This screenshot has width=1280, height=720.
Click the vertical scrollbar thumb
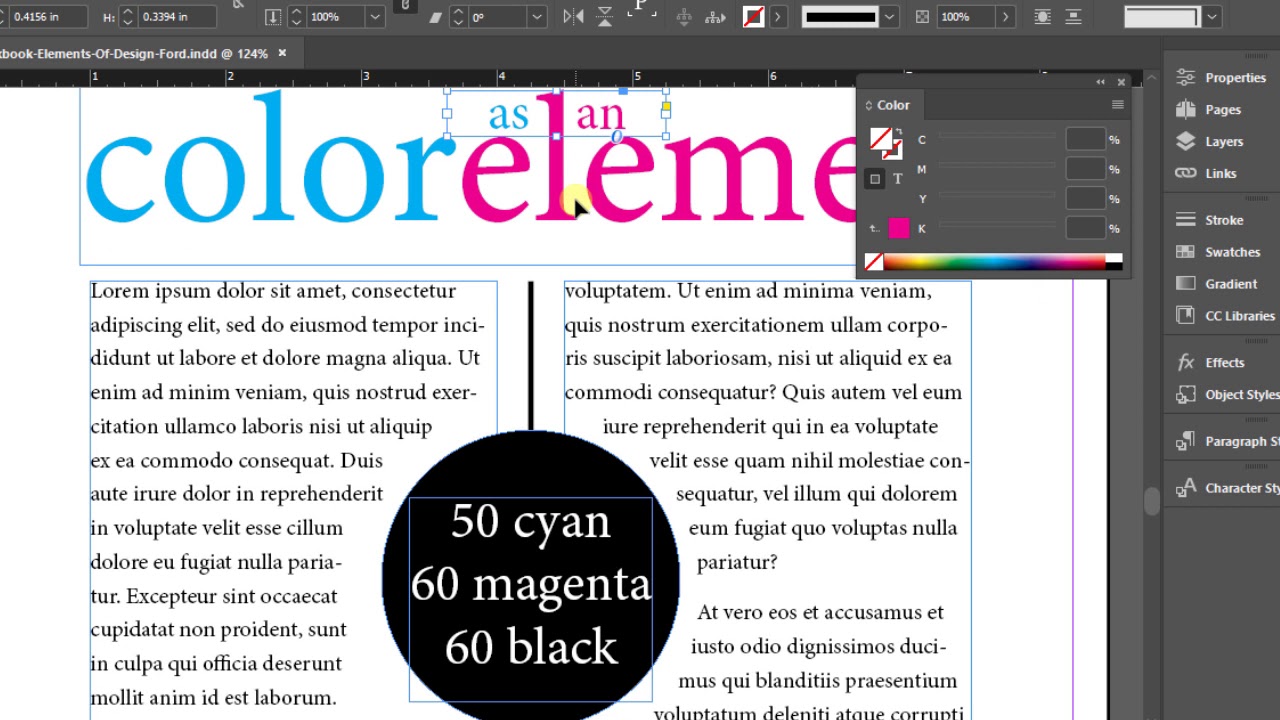1152,500
